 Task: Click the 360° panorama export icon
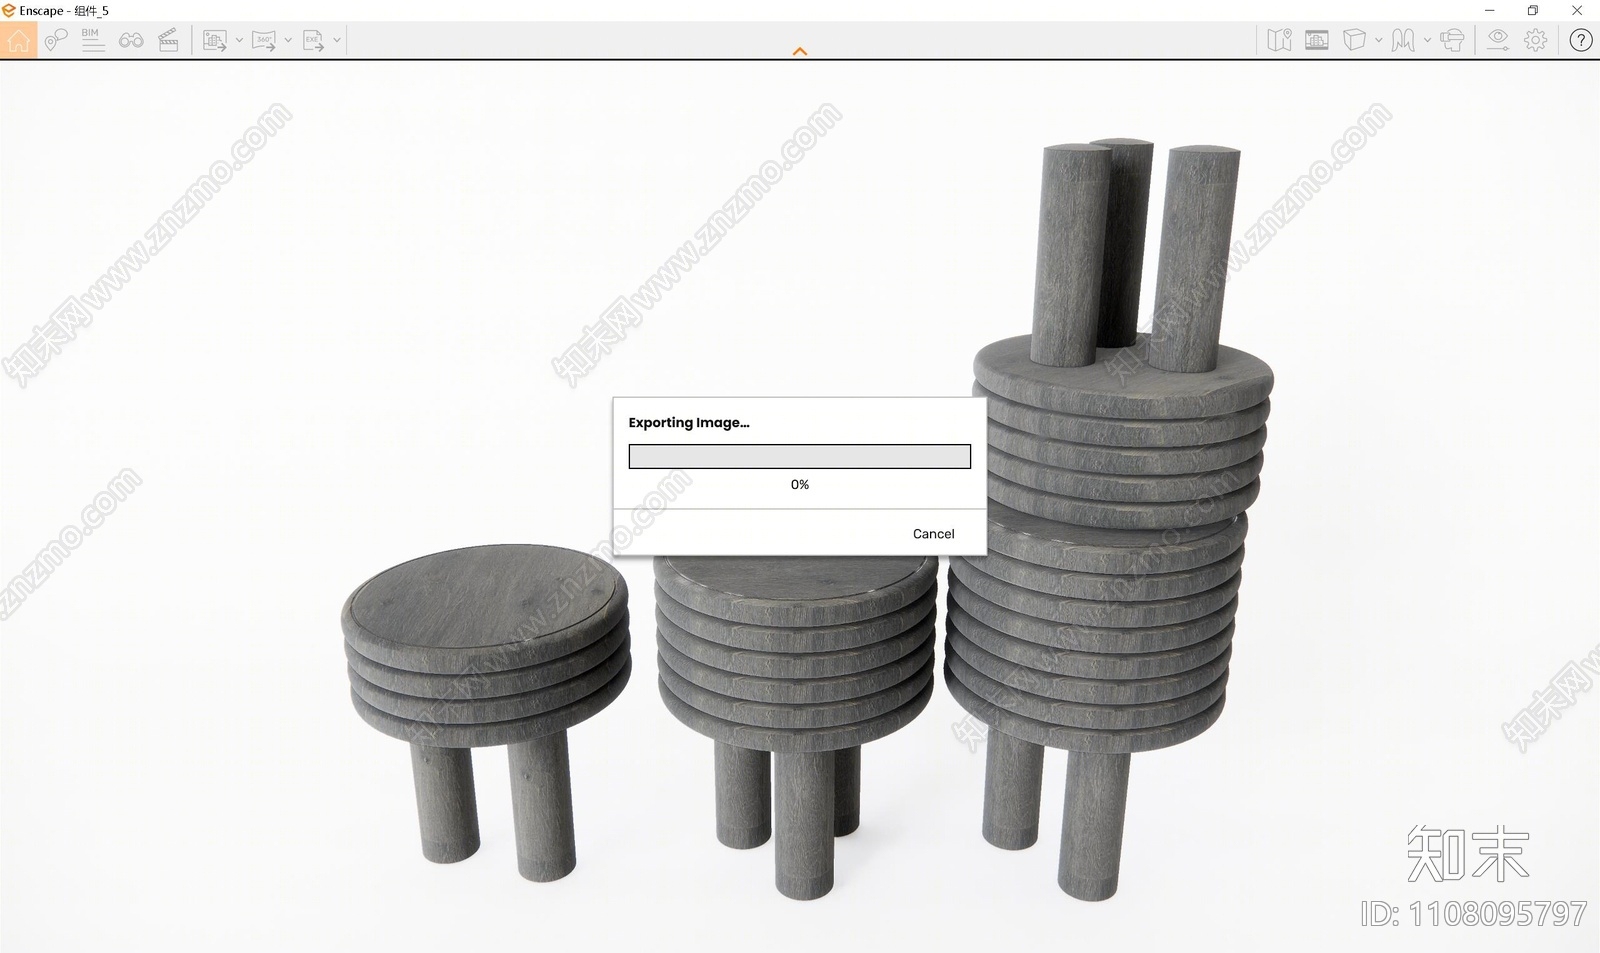click(x=264, y=40)
